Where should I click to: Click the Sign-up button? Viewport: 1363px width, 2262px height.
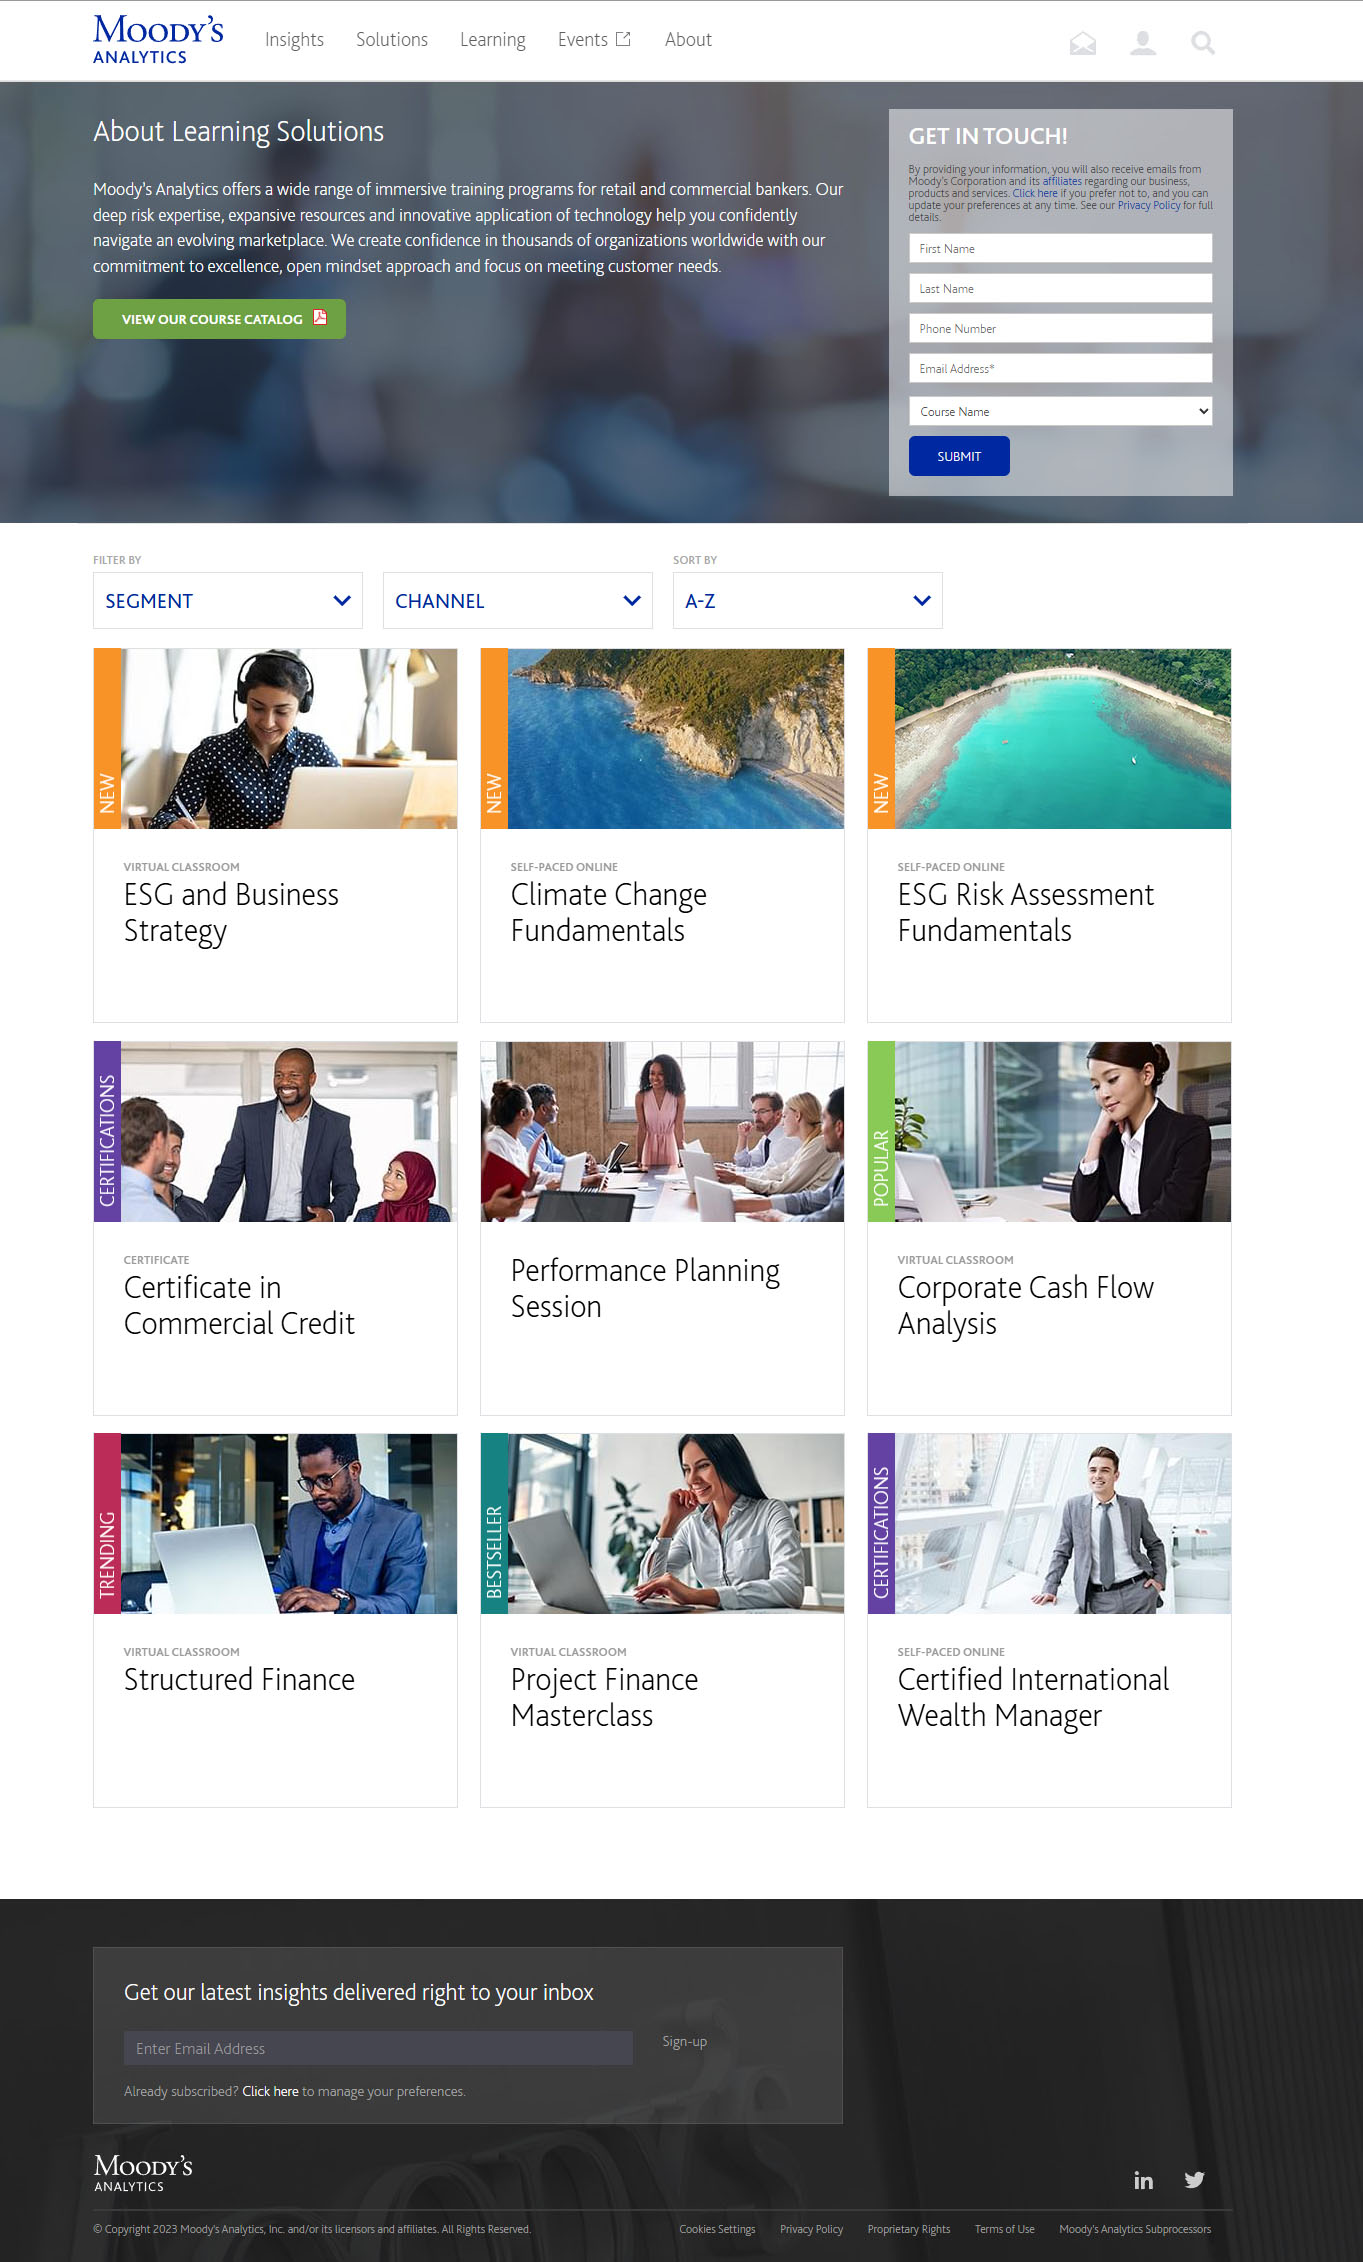tap(685, 2041)
